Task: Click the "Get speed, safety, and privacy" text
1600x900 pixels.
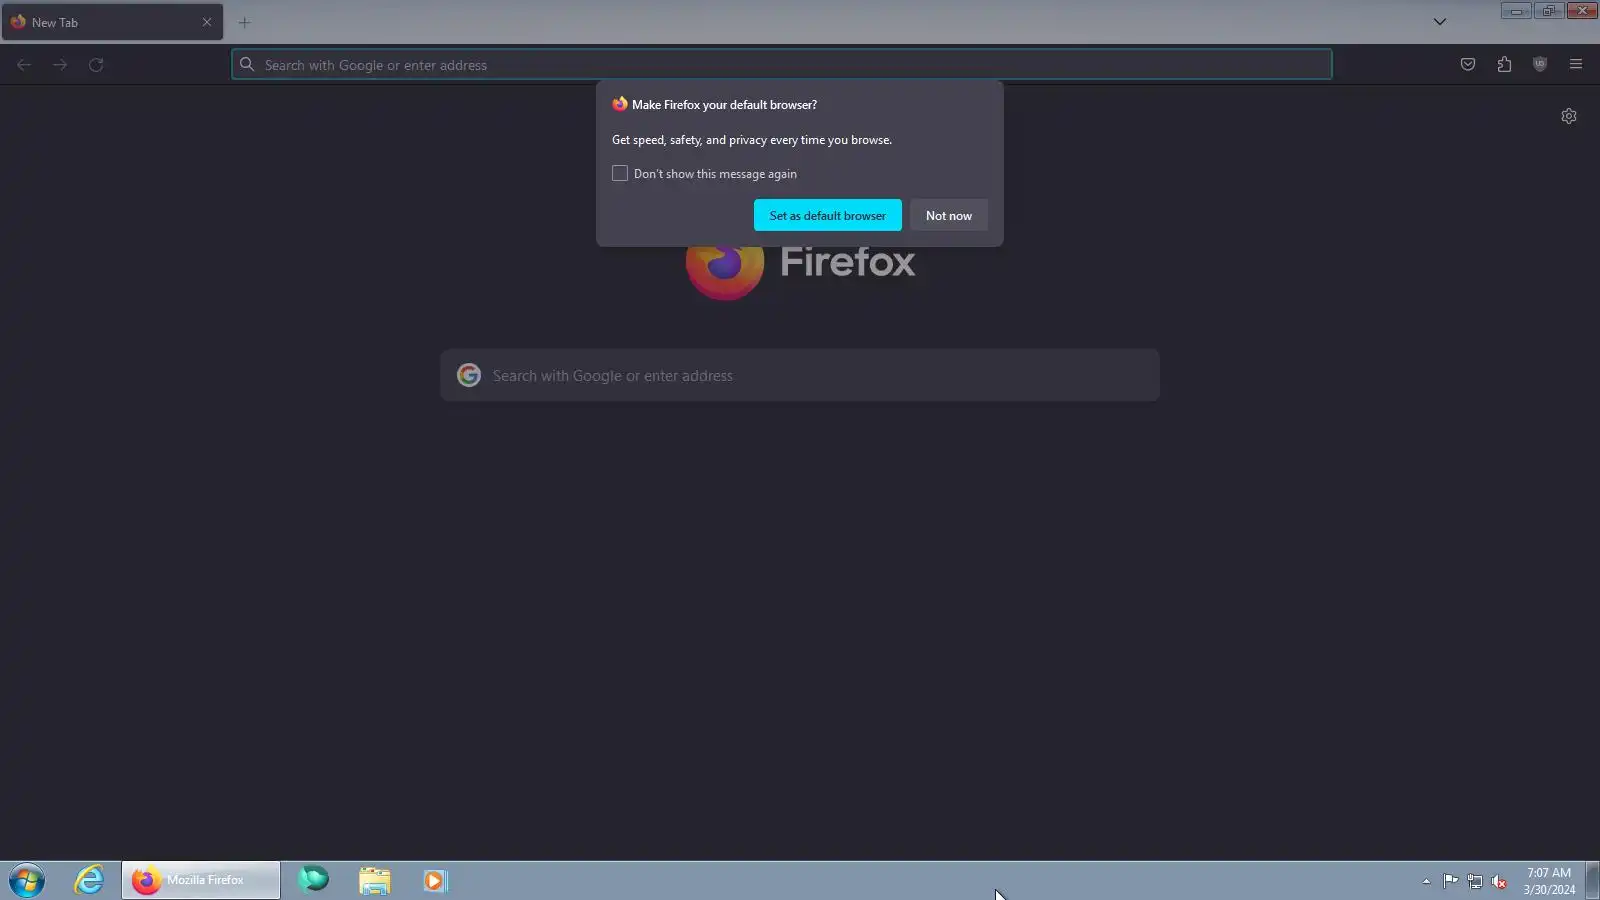Action: [x=752, y=140]
